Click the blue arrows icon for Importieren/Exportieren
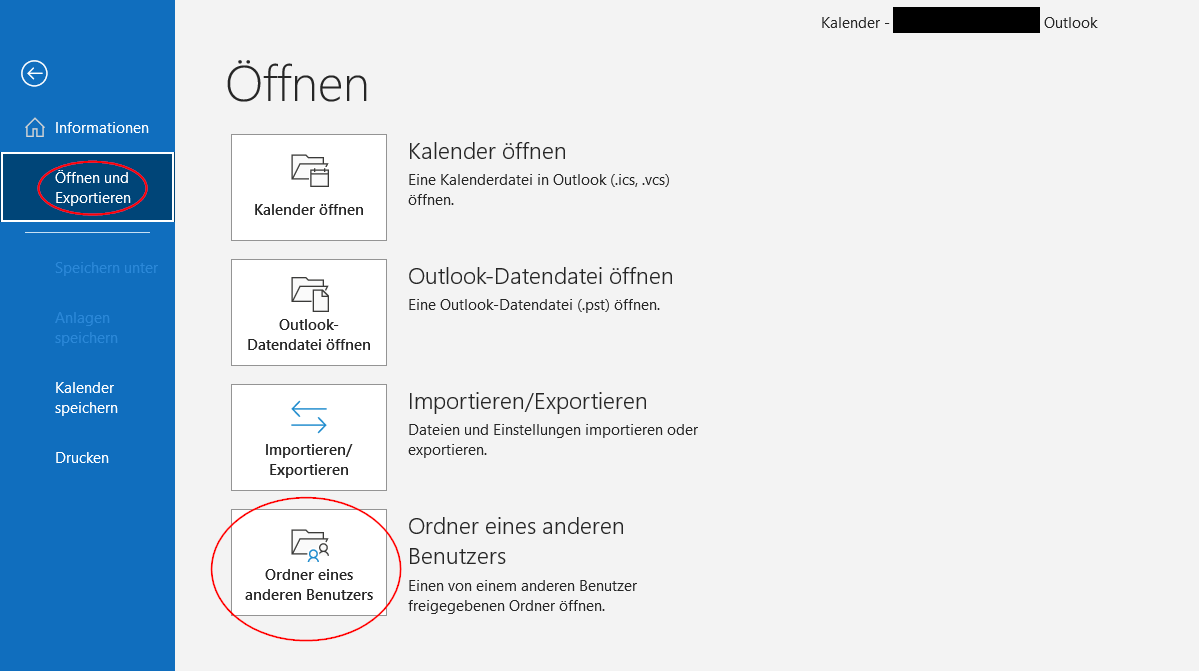1199x671 pixels. tap(308, 417)
